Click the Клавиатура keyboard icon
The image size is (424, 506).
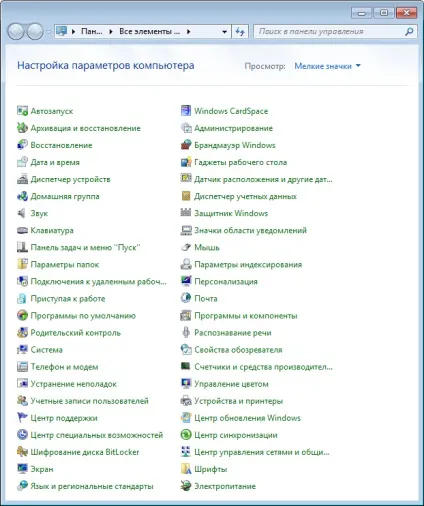coord(22,230)
